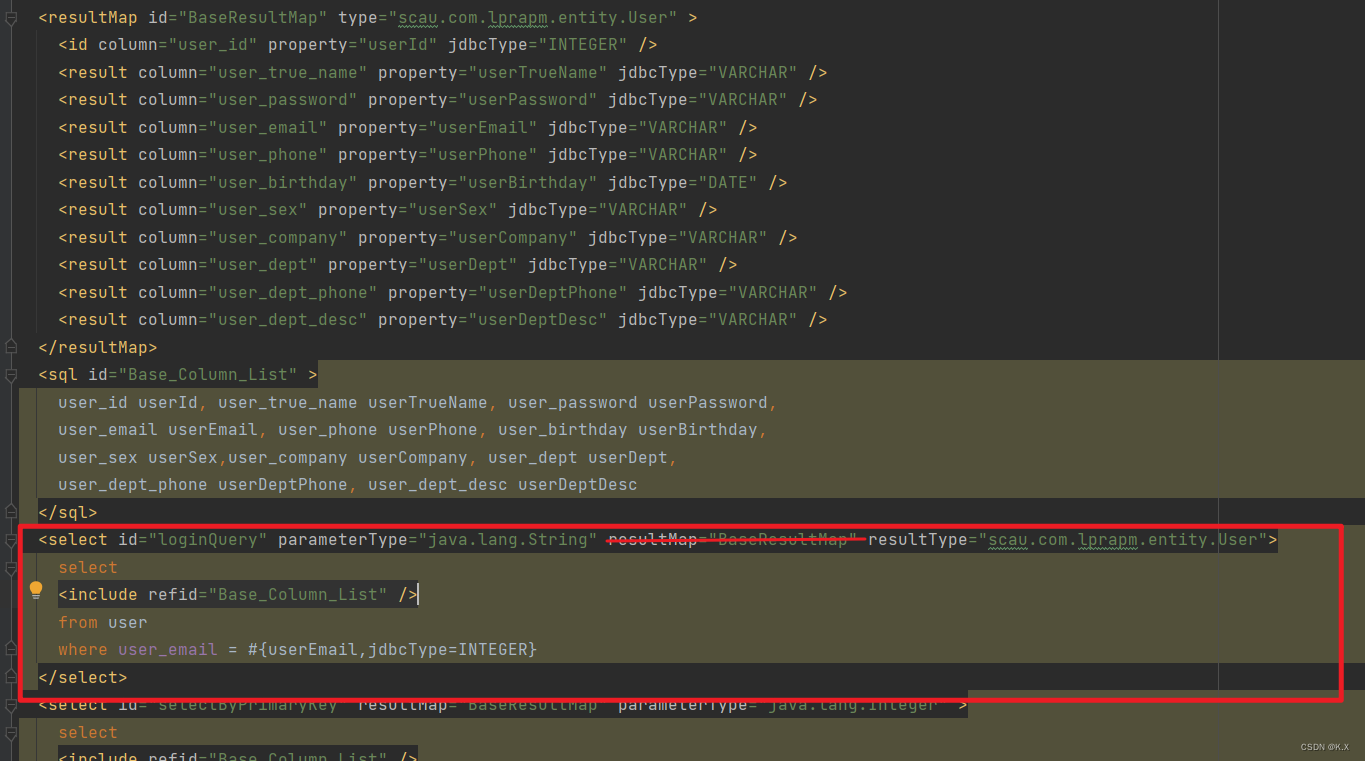The image size is (1365, 761).
Task: Click the closing </sql> tag
Action: (68, 512)
